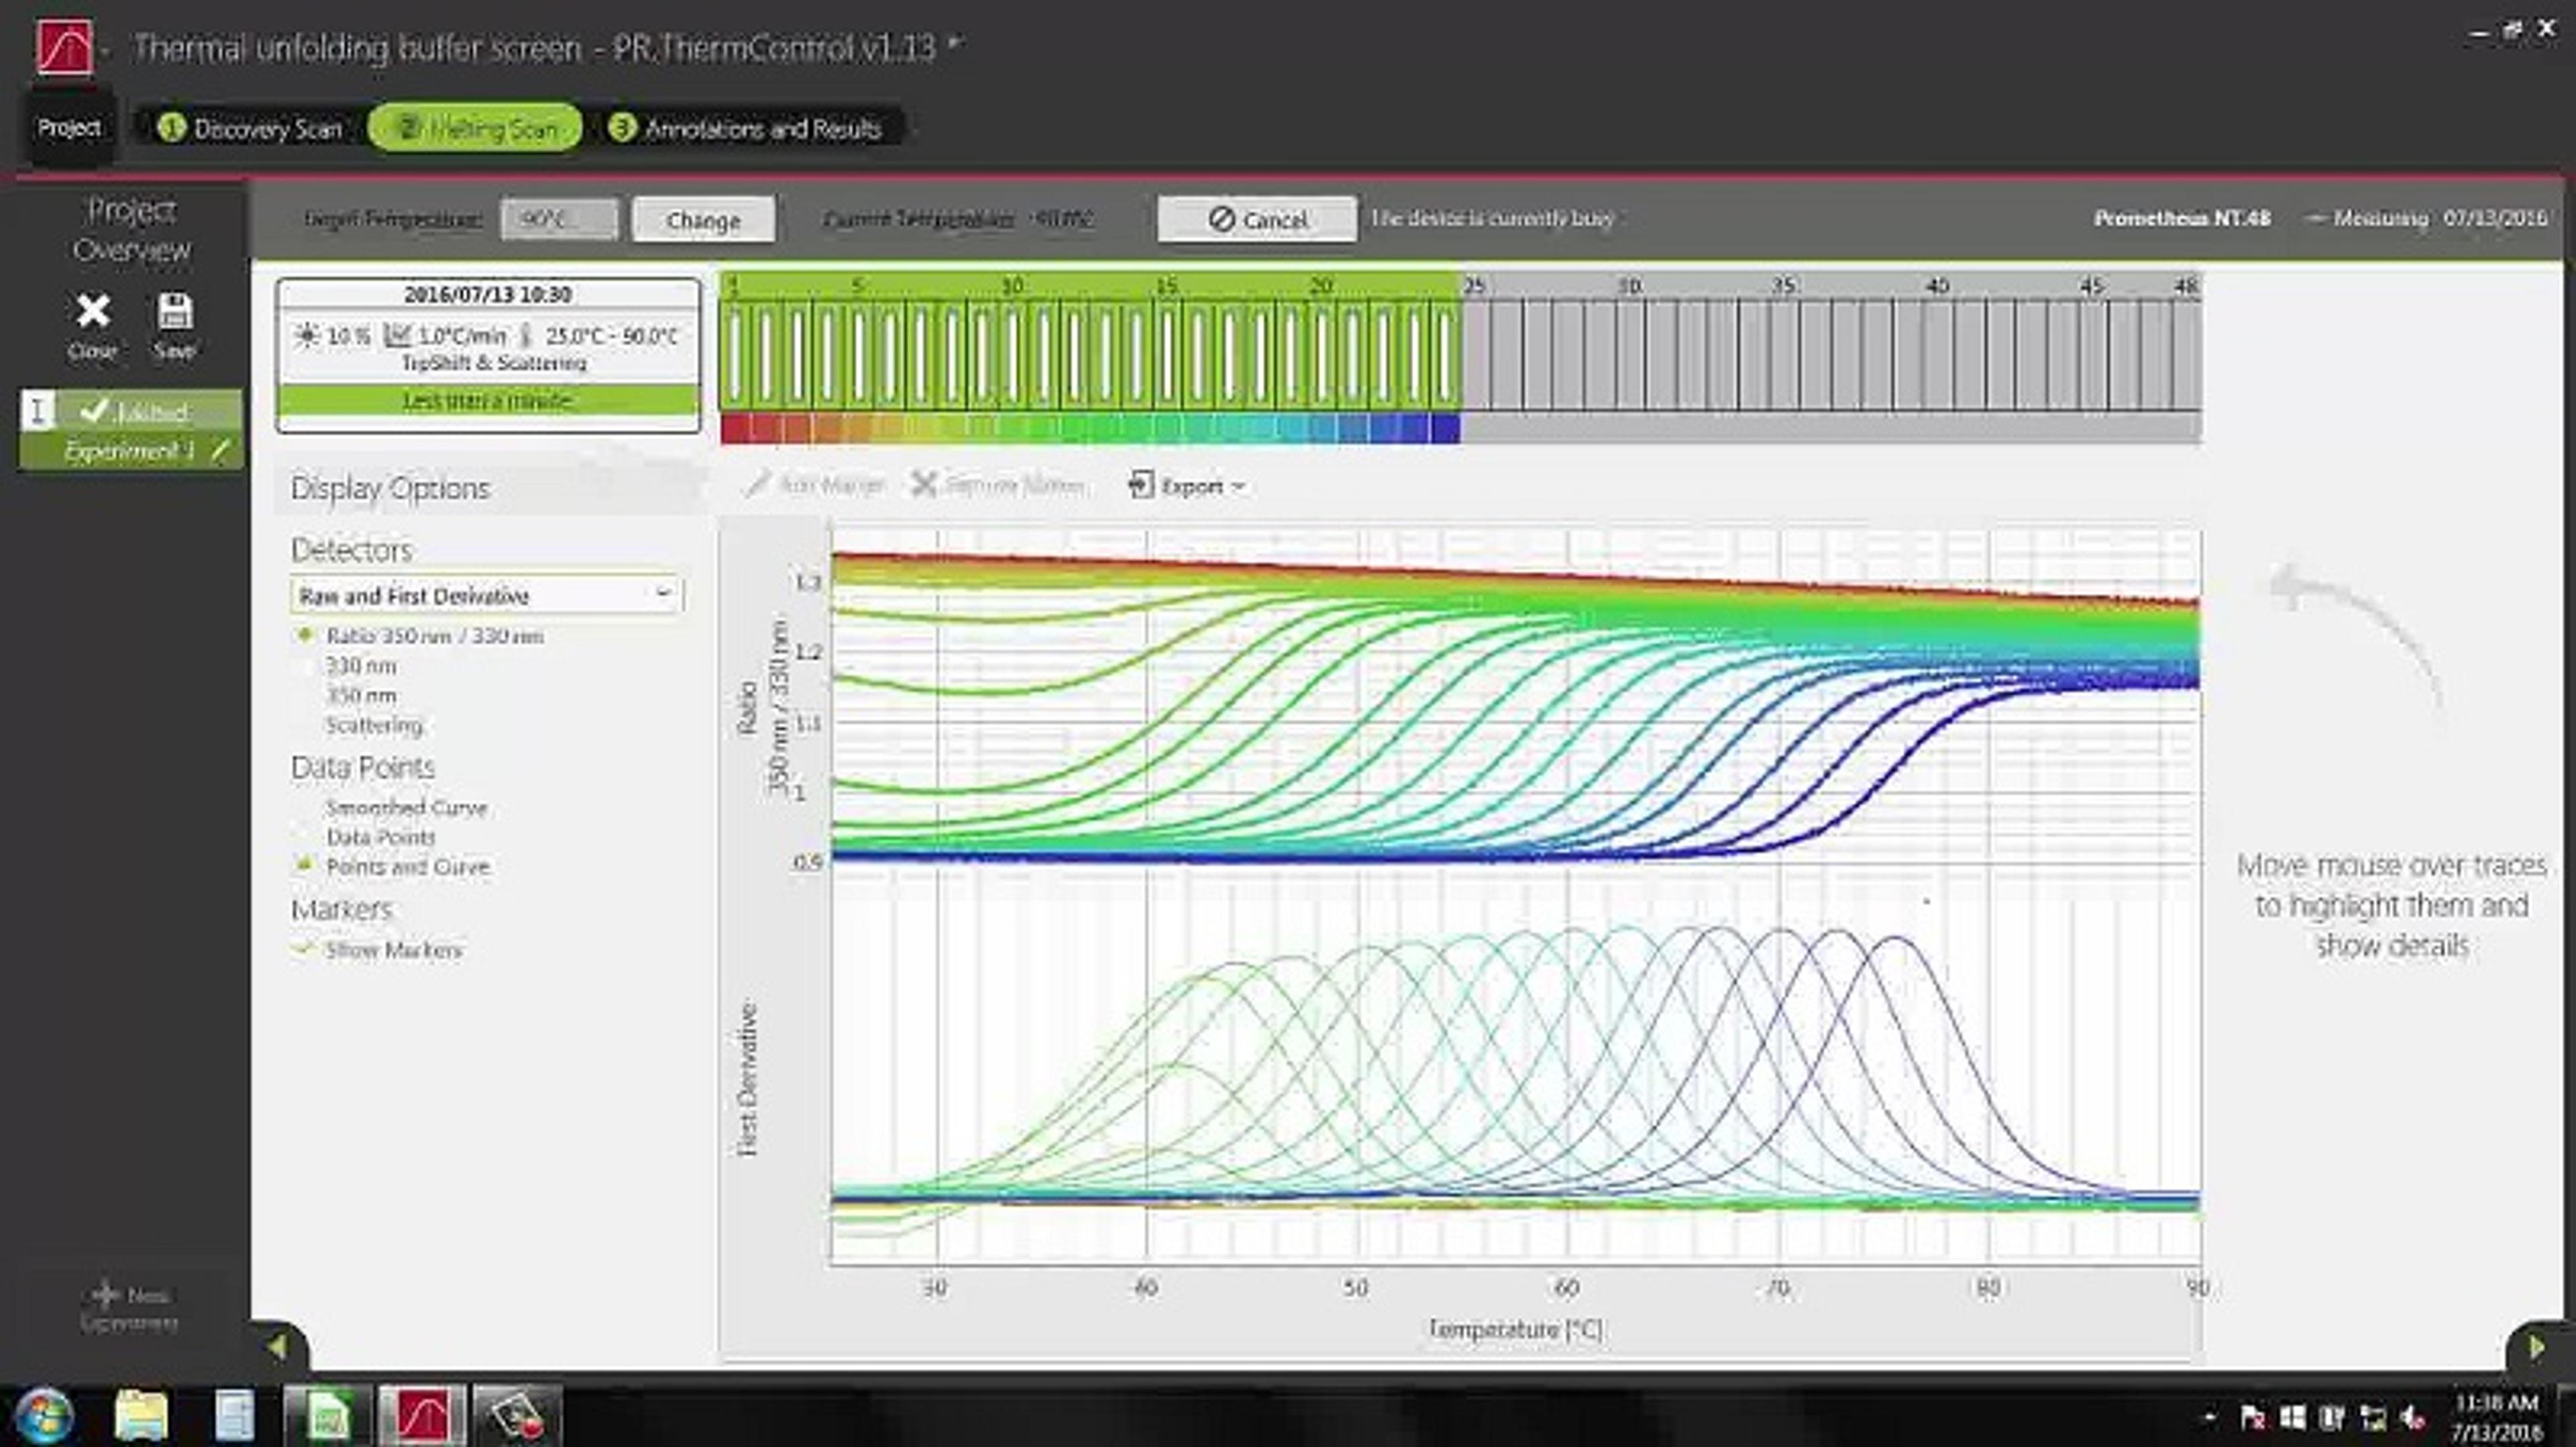This screenshot has width=2576, height=1447.
Task: Select the Scattering detector option
Action: click(373, 725)
